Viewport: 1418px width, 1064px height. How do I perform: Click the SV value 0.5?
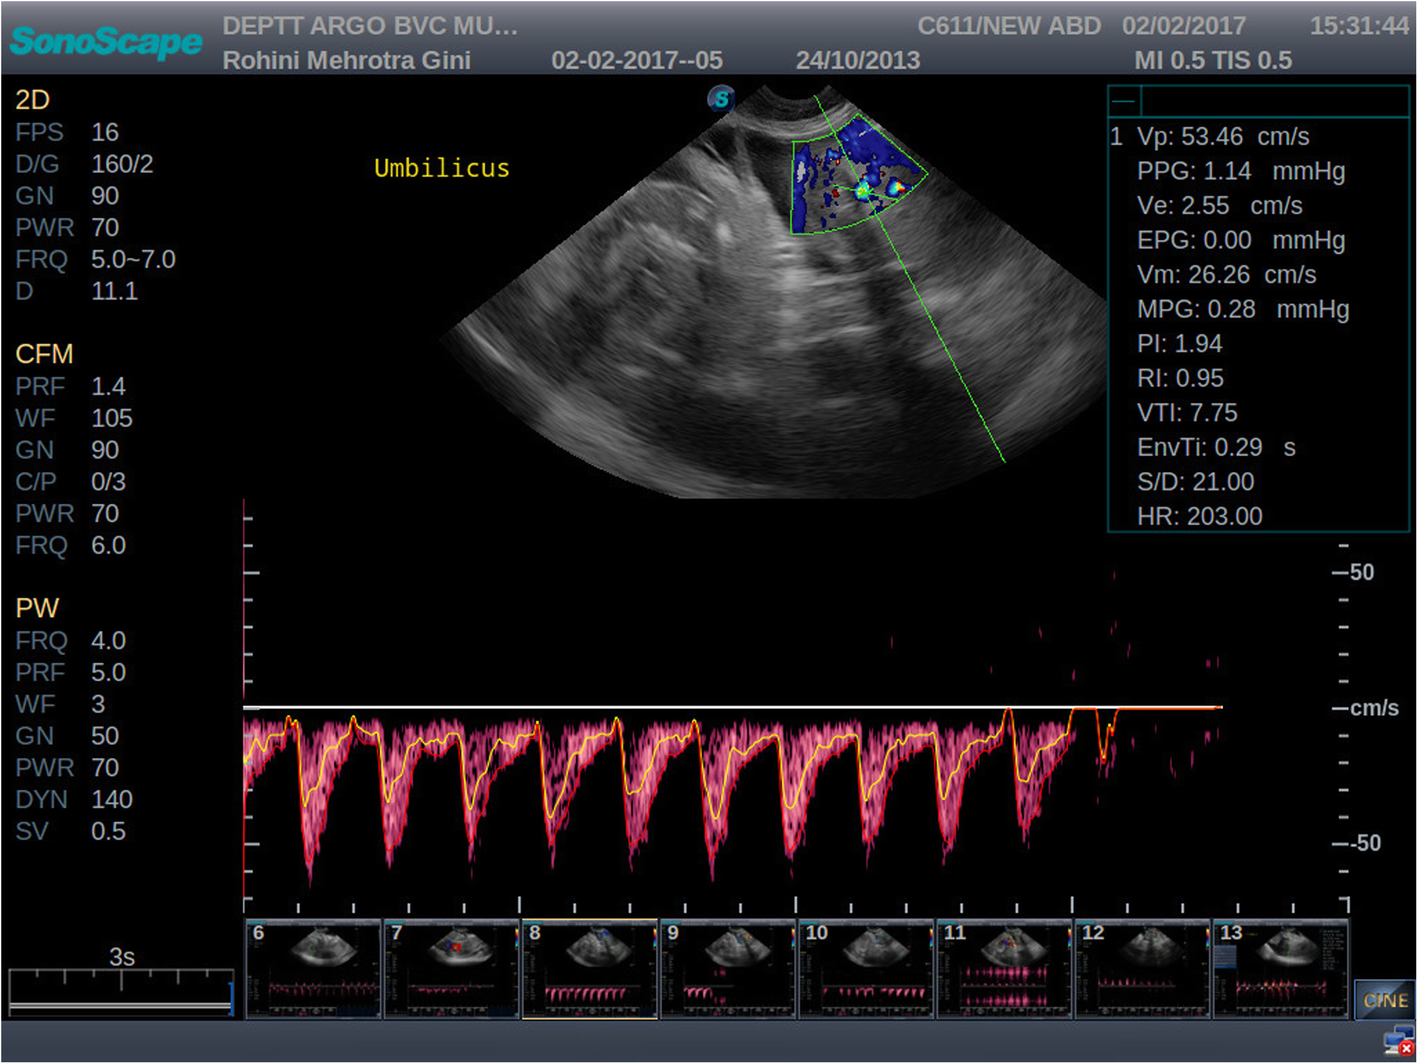tap(108, 831)
